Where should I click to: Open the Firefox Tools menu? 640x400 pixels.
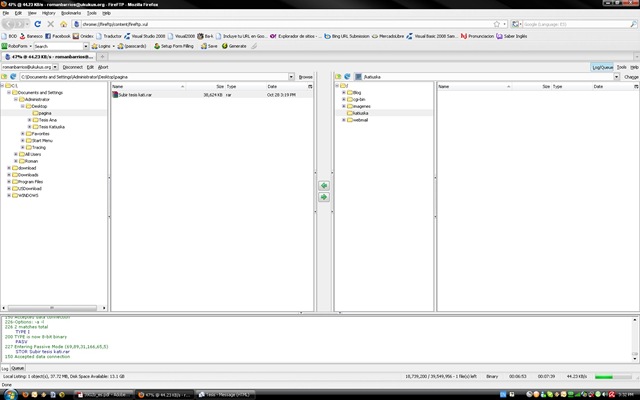pyautogui.click(x=92, y=13)
